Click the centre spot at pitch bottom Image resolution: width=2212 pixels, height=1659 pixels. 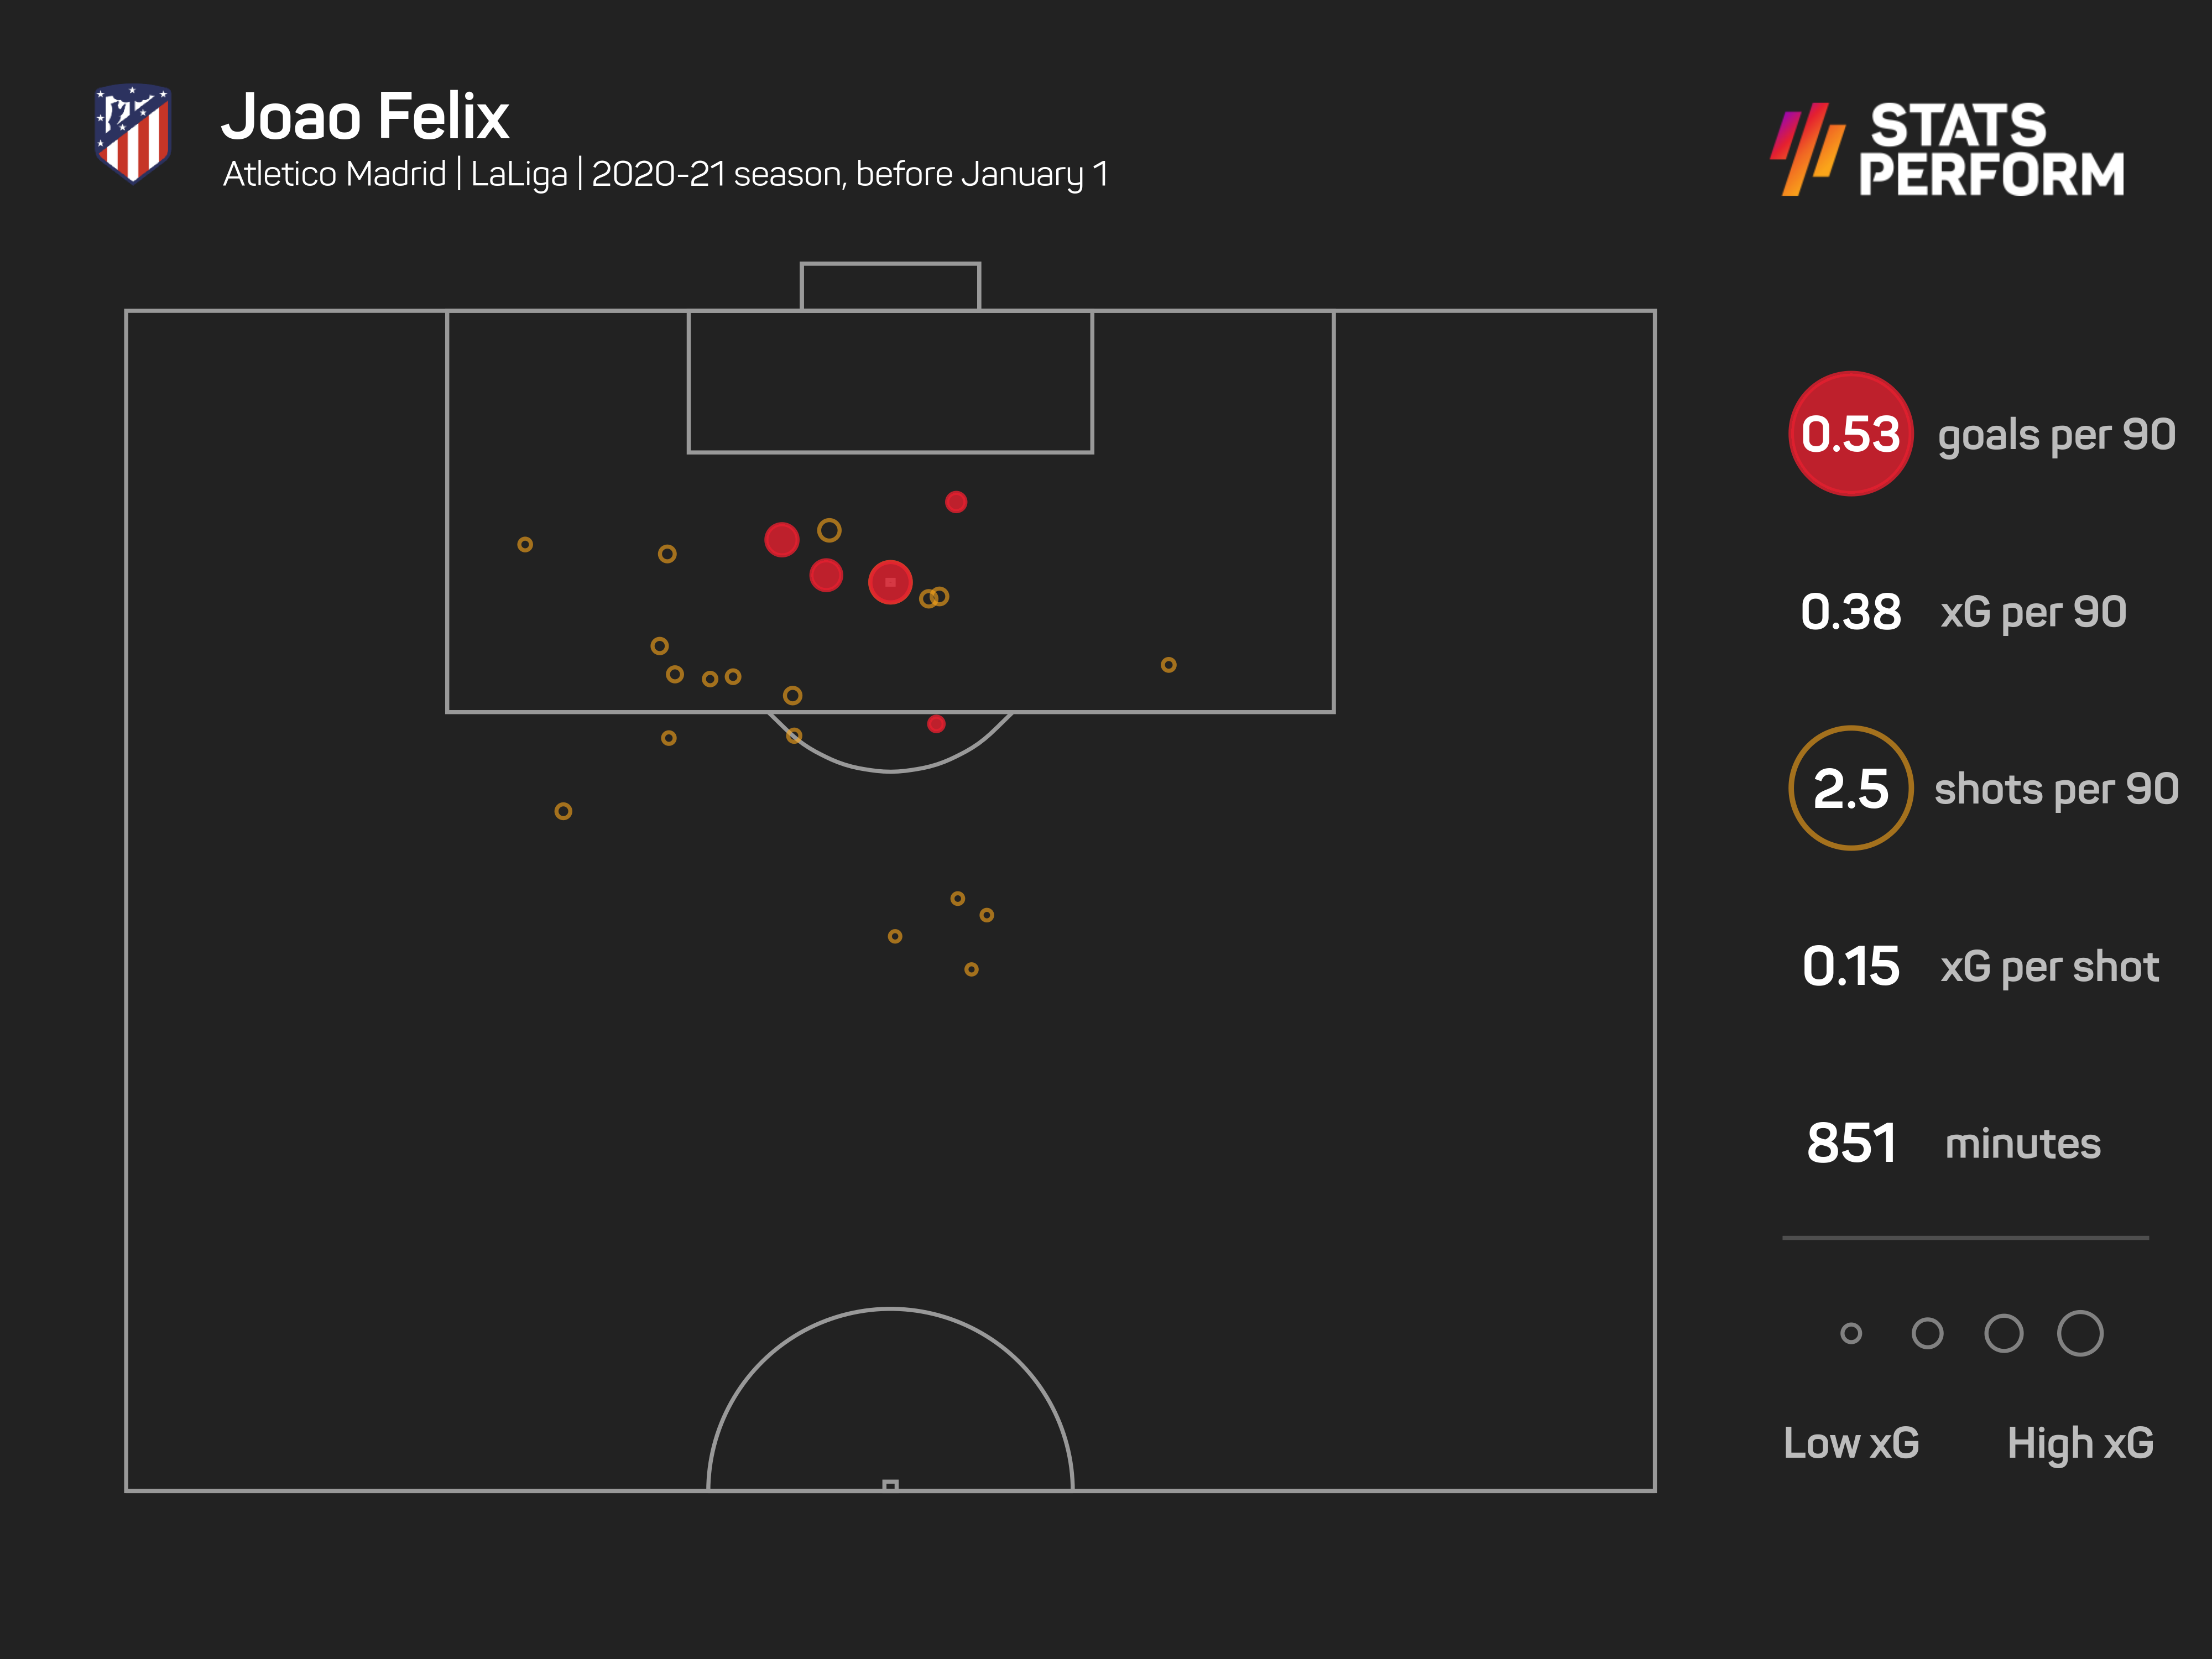pos(890,1485)
